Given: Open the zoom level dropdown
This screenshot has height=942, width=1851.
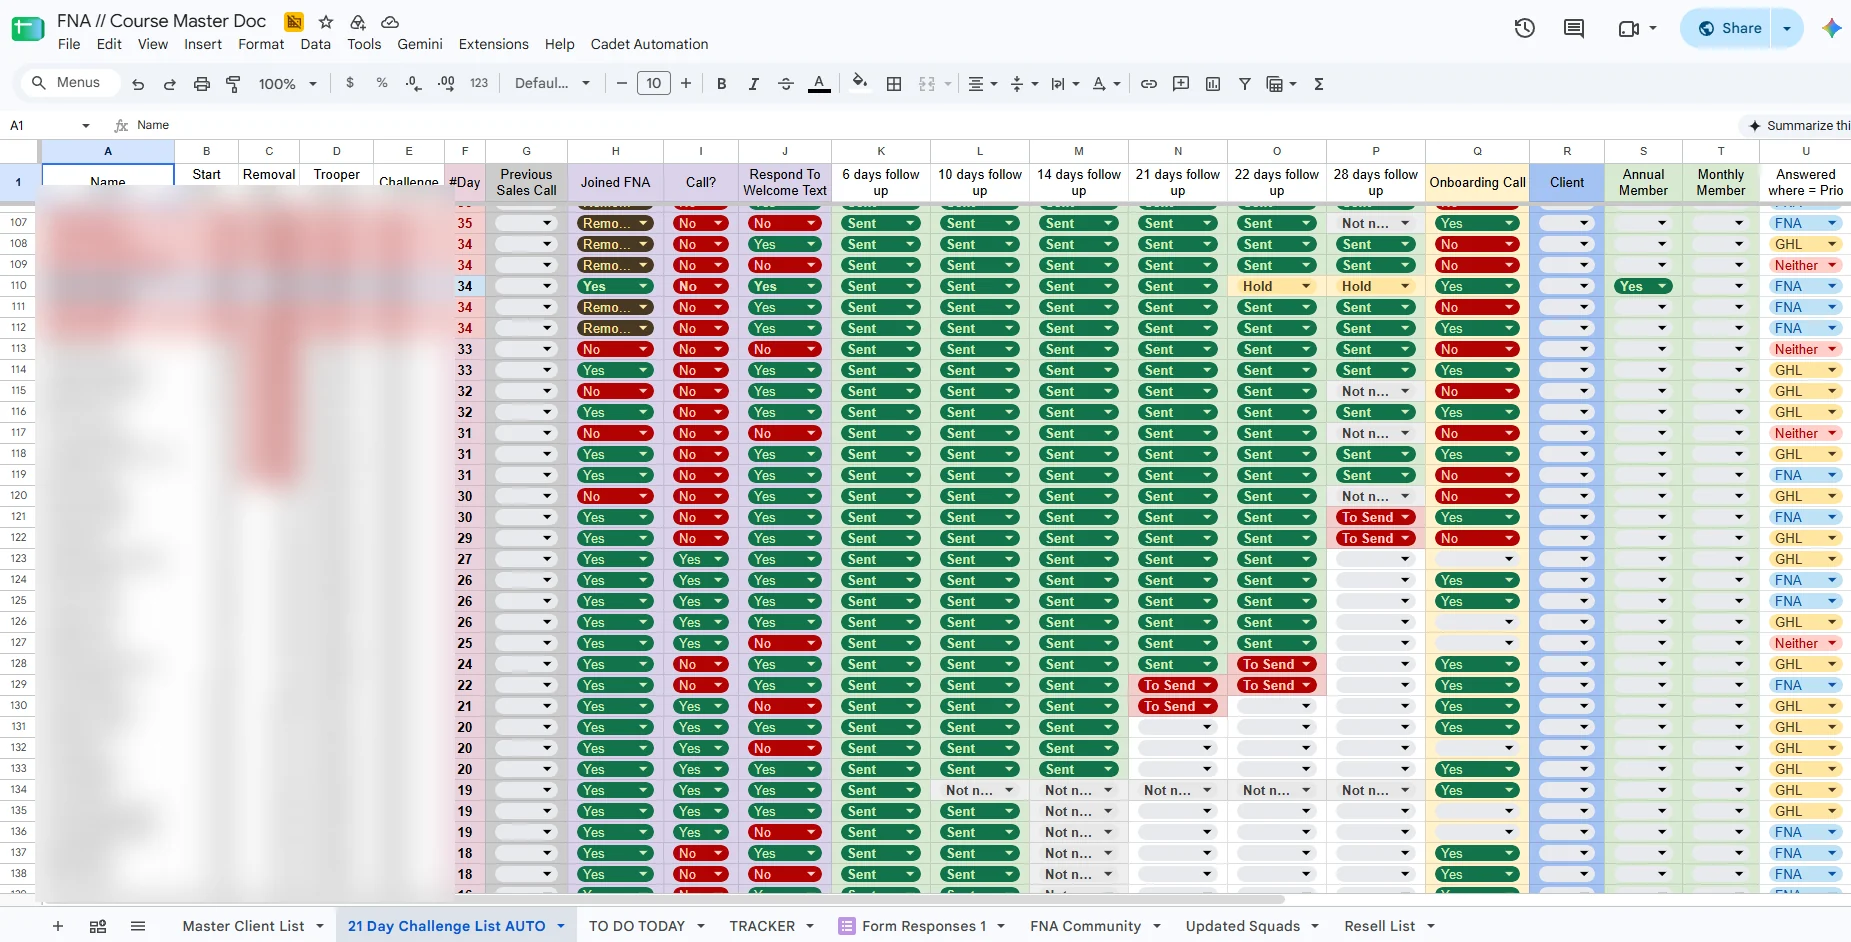Looking at the screenshot, I should coord(287,84).
